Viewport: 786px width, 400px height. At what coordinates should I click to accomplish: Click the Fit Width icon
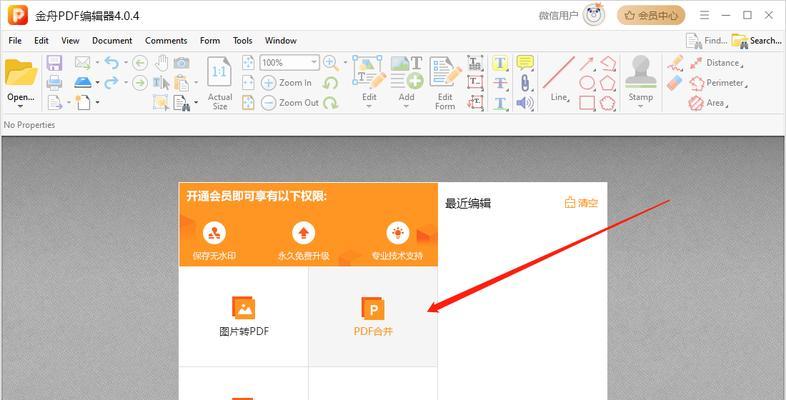248,83
